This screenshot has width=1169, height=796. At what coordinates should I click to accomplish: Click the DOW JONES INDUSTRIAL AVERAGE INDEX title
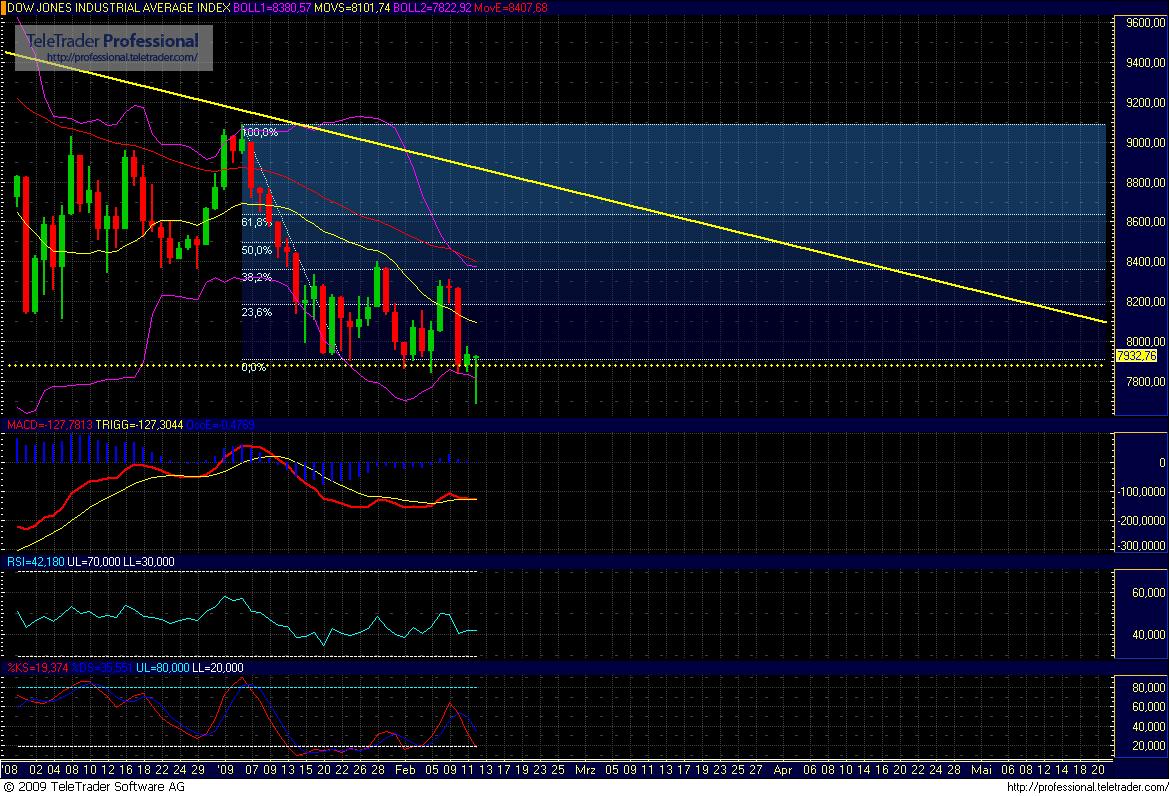[x=120, y=8]
